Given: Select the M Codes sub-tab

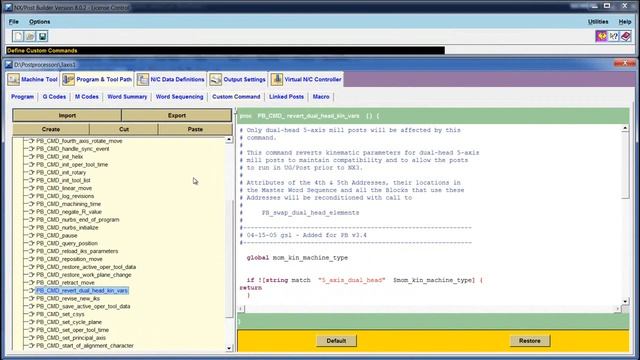Looking at the screenshot, I should pyautogui.click(x=87, y=97).
